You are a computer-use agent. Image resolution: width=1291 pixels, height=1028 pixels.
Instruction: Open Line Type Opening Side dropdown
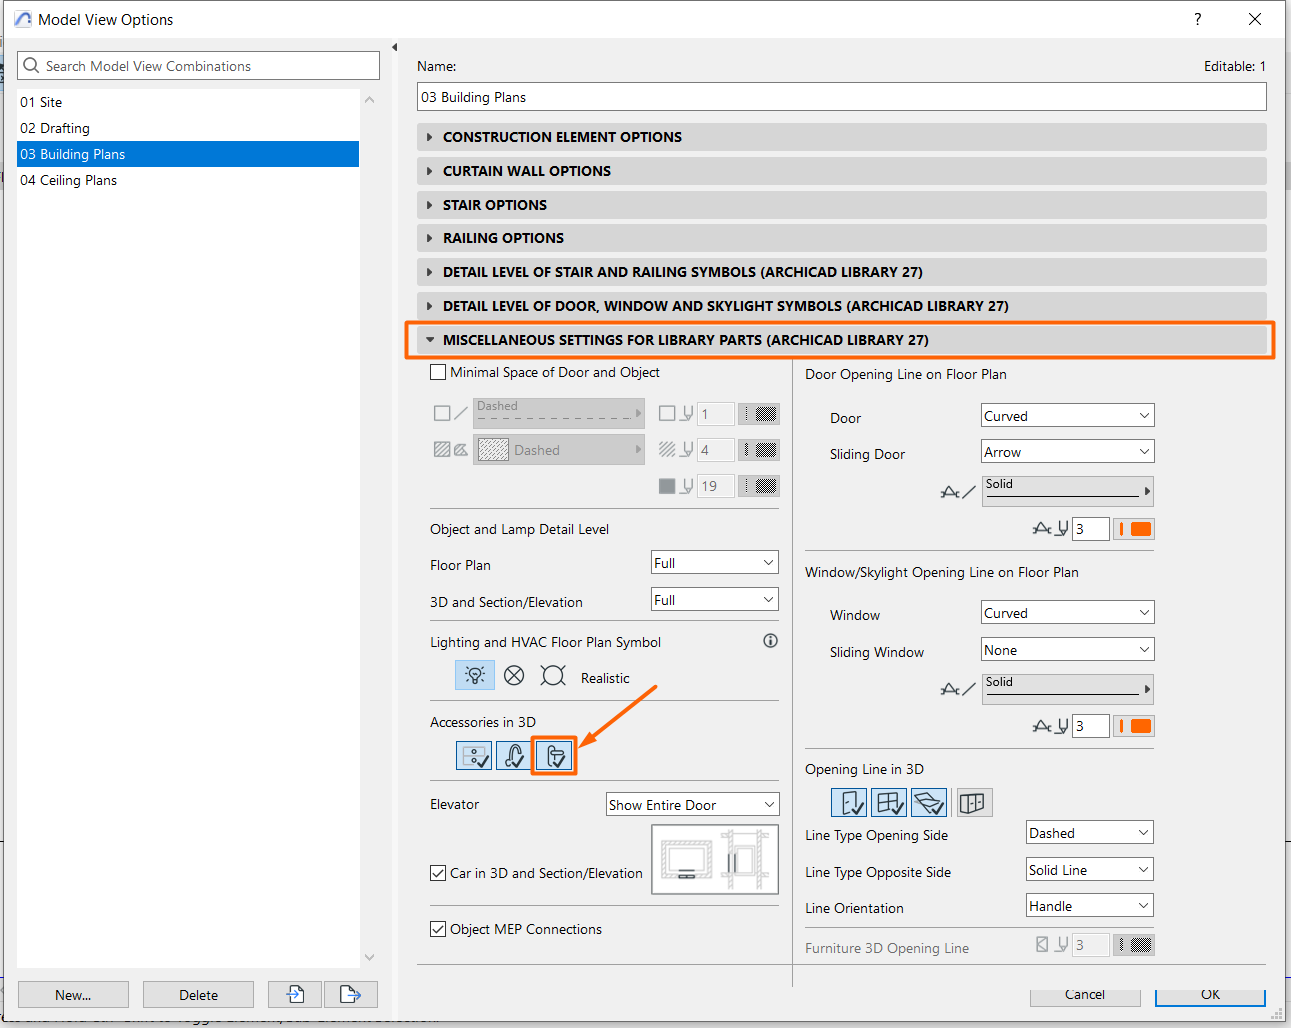(x=1090, y=833)
